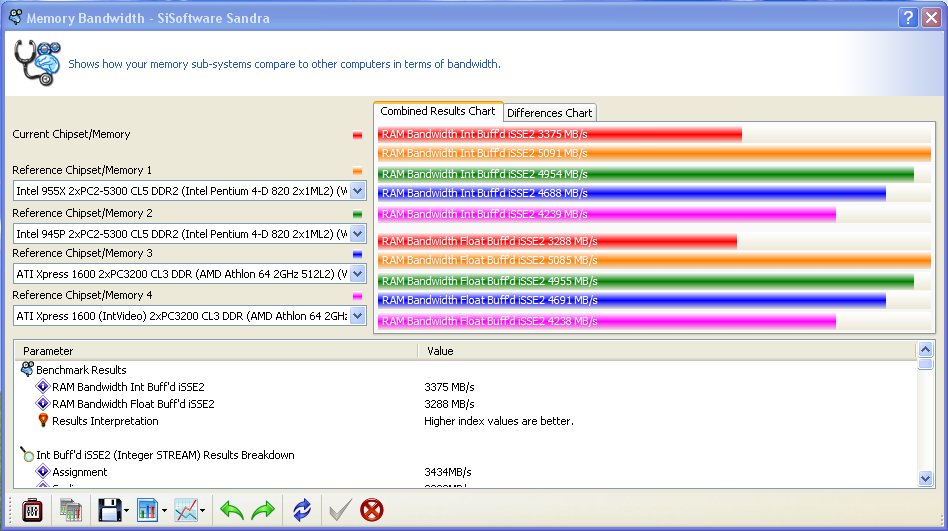Click the help question mark button
948x531 pixels.
908,18
